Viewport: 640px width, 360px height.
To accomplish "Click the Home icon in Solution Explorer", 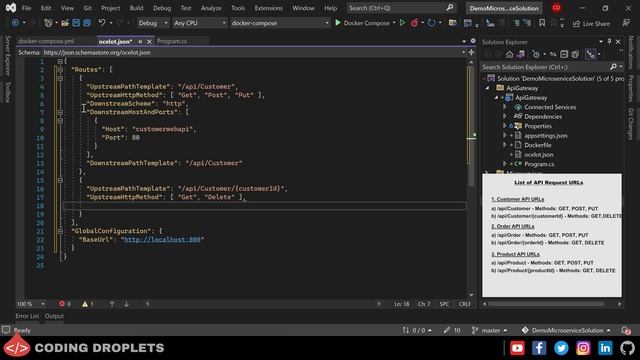I will pyautogui.click(x=509, y=54).
